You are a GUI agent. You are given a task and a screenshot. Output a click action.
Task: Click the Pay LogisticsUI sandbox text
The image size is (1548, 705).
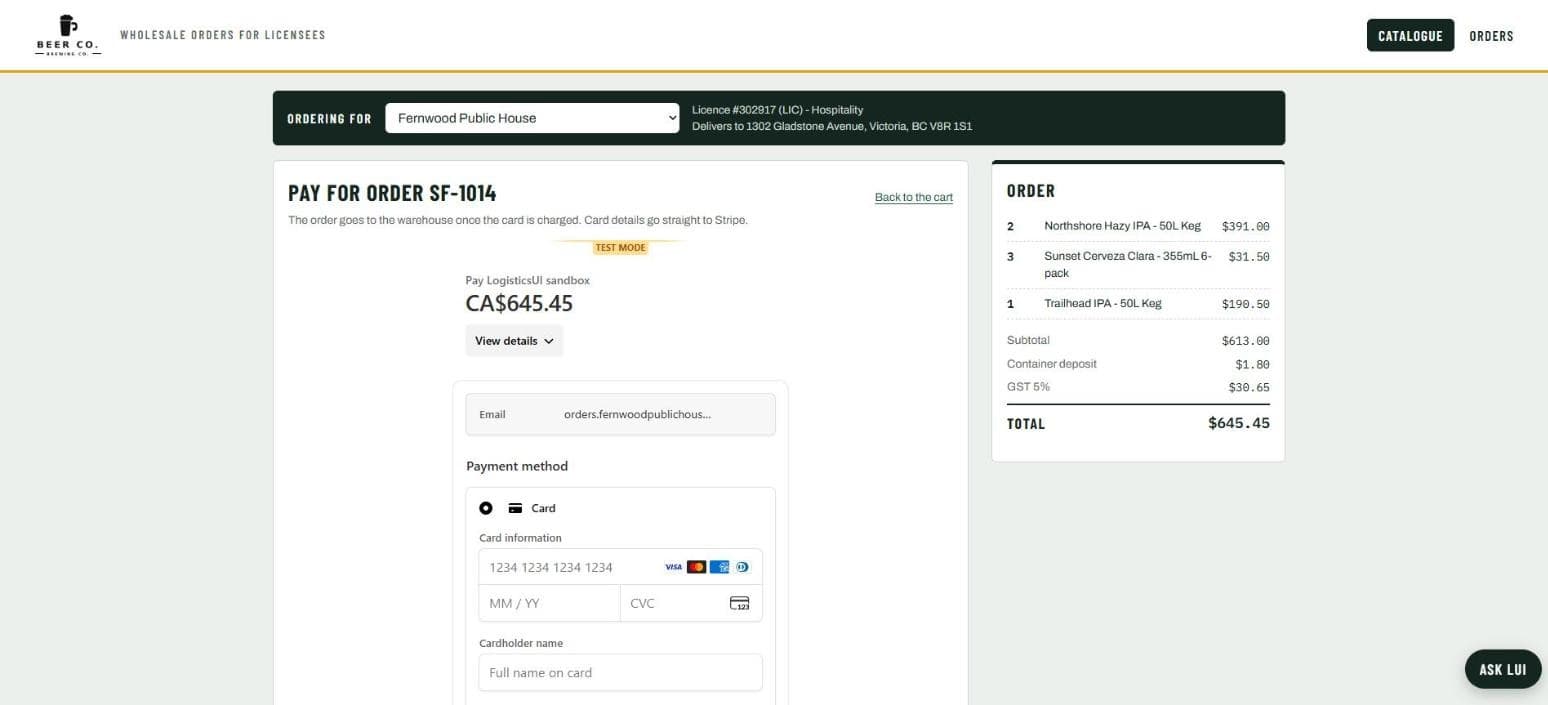click(528, 280)
